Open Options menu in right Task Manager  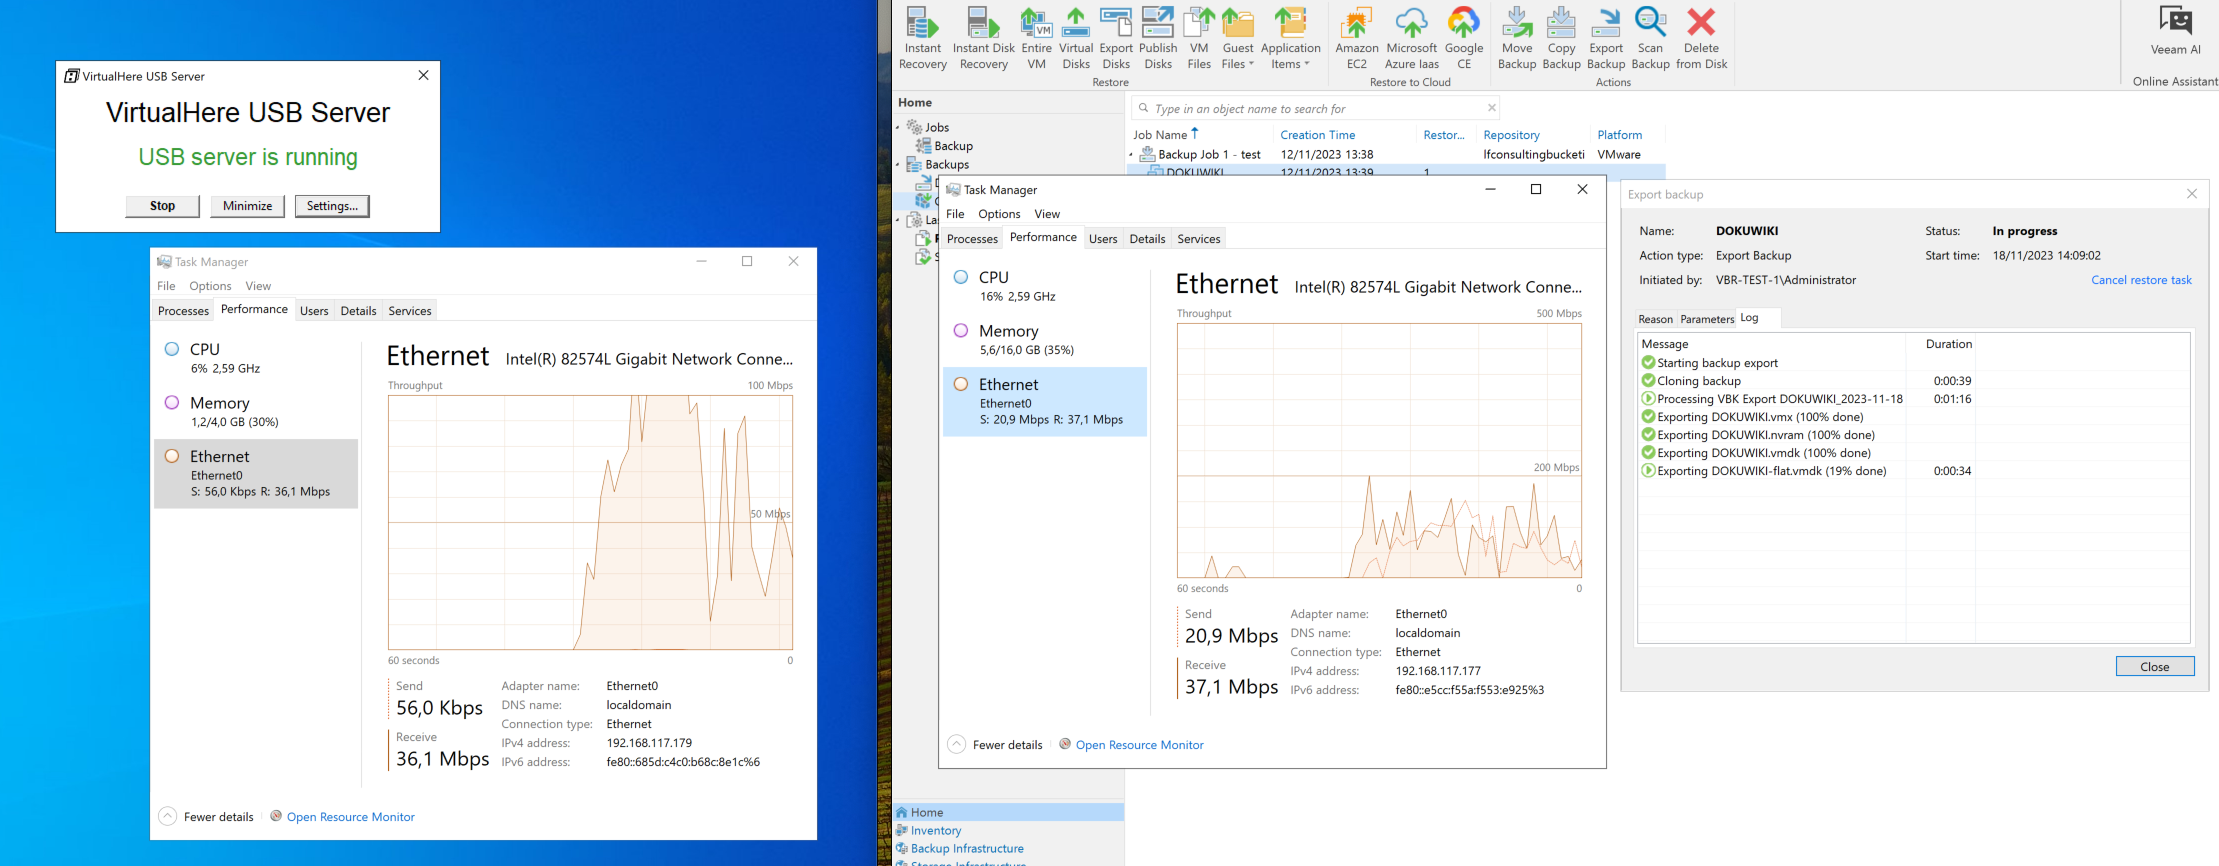pos(999,214)
